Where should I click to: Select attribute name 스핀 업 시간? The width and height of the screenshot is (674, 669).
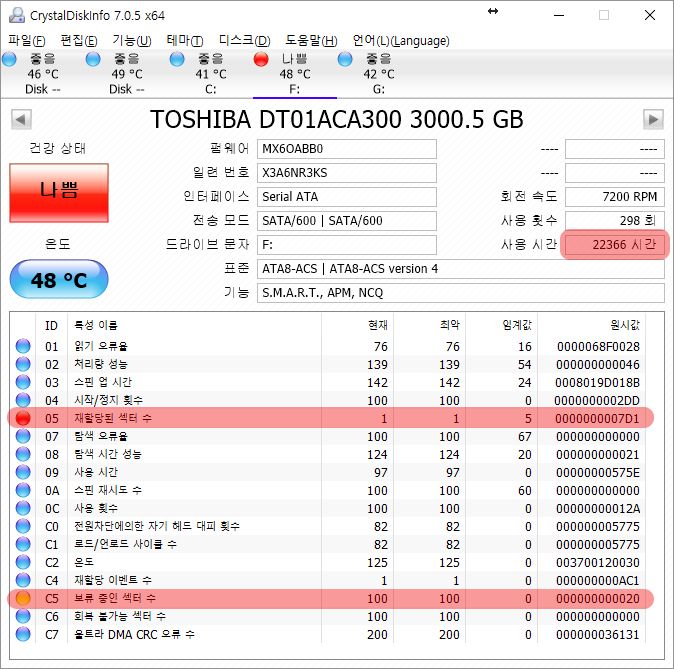point(103,382)
